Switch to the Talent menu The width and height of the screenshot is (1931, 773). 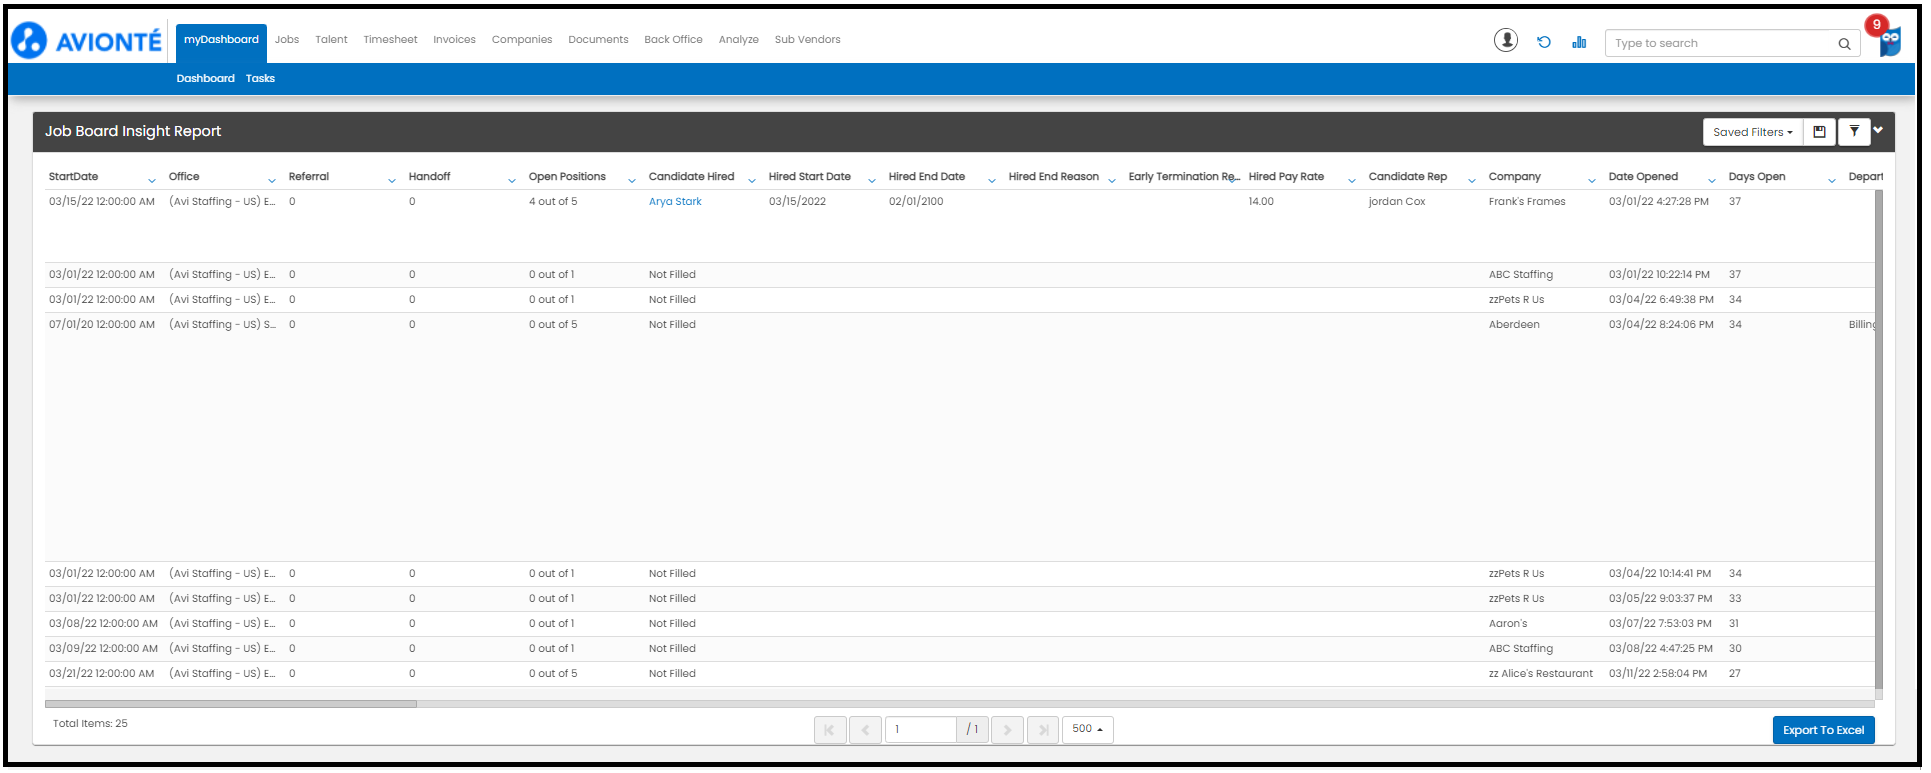[x=331, y=40]
